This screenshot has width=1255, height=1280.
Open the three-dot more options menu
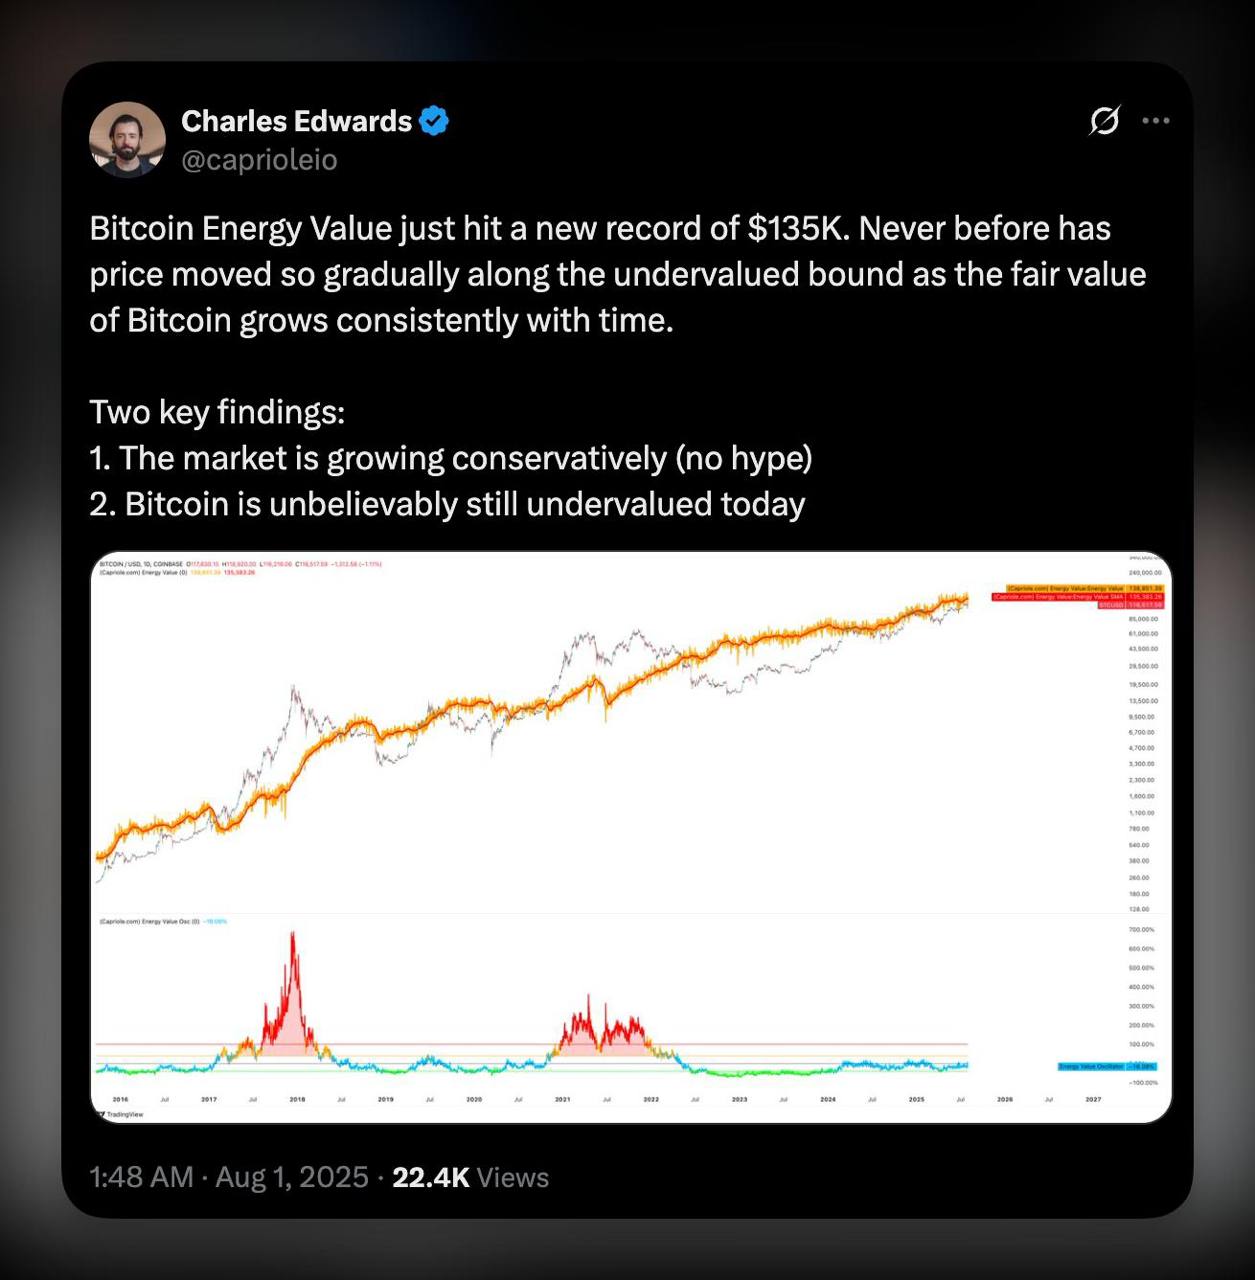(1156, 121)
